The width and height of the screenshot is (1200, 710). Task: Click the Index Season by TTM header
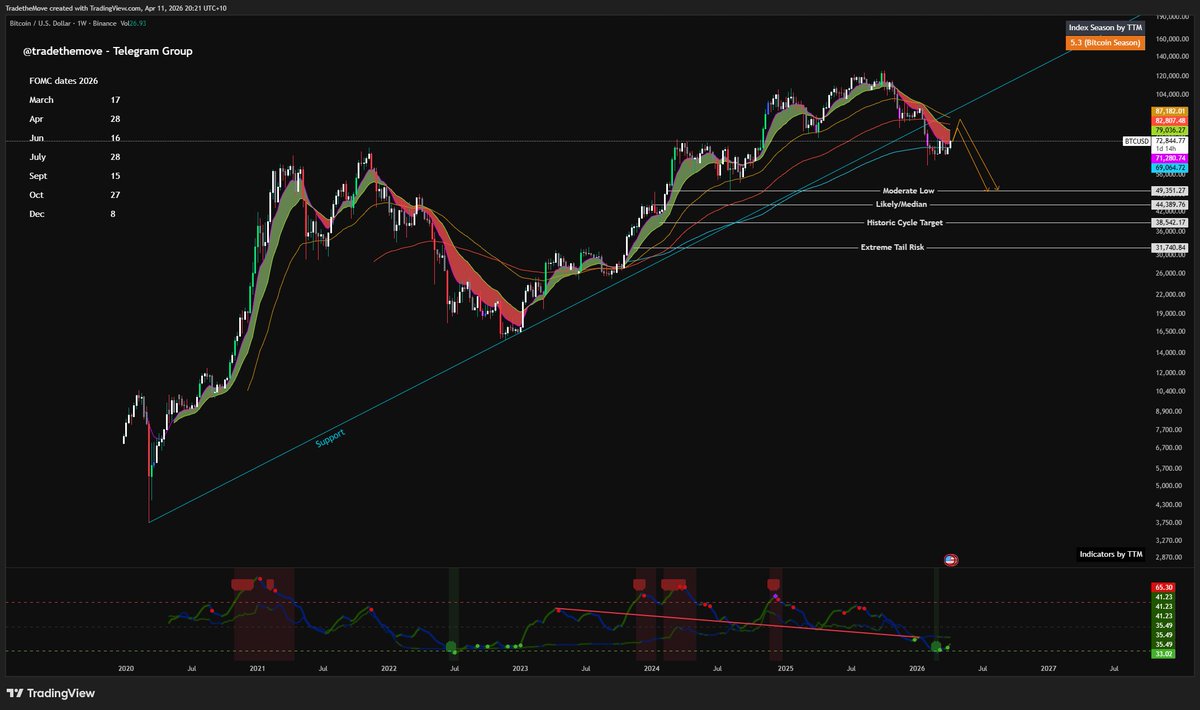pyautogui.click(x=1105, y=29)
